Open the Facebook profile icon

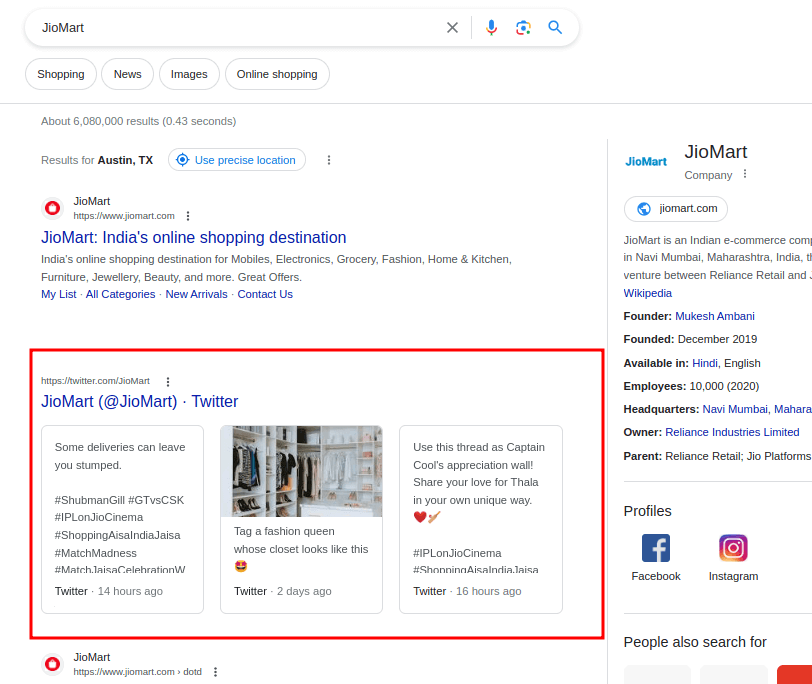click(655, 548)
